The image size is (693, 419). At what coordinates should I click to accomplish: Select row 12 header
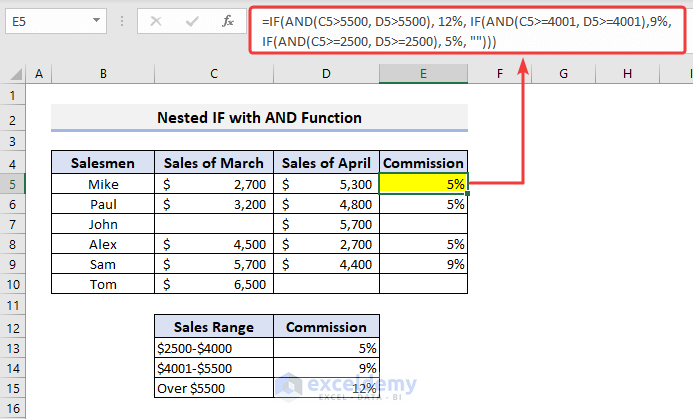click(13, 327)
